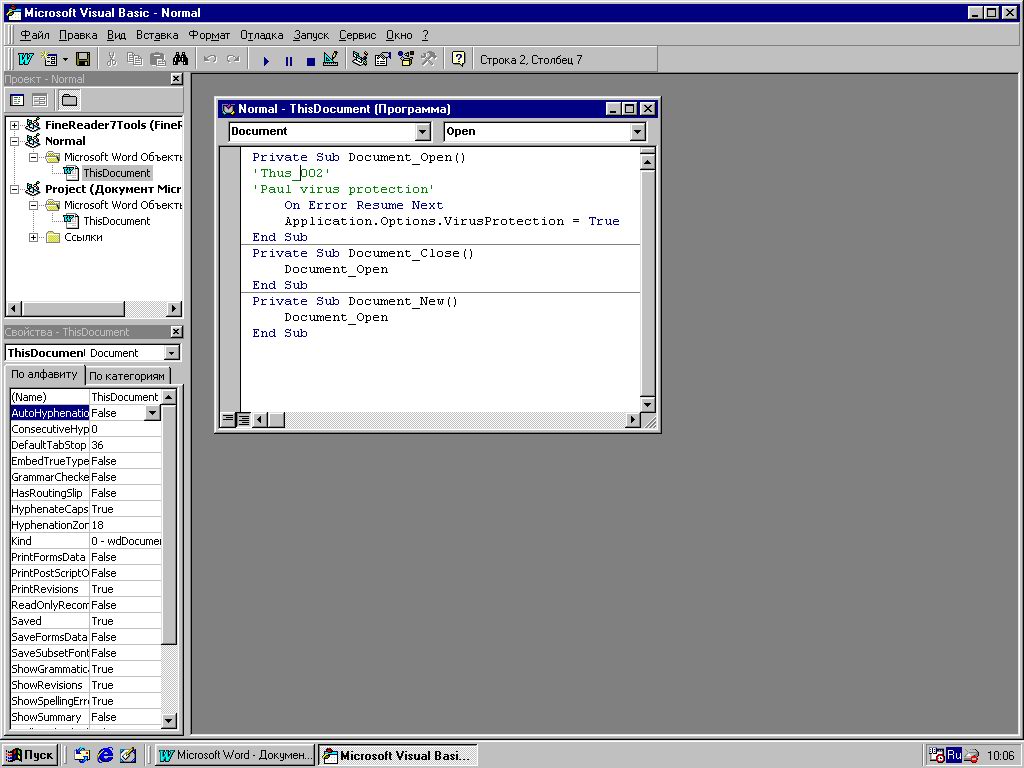Switch to По алфавиту tab

pos(44,374)
